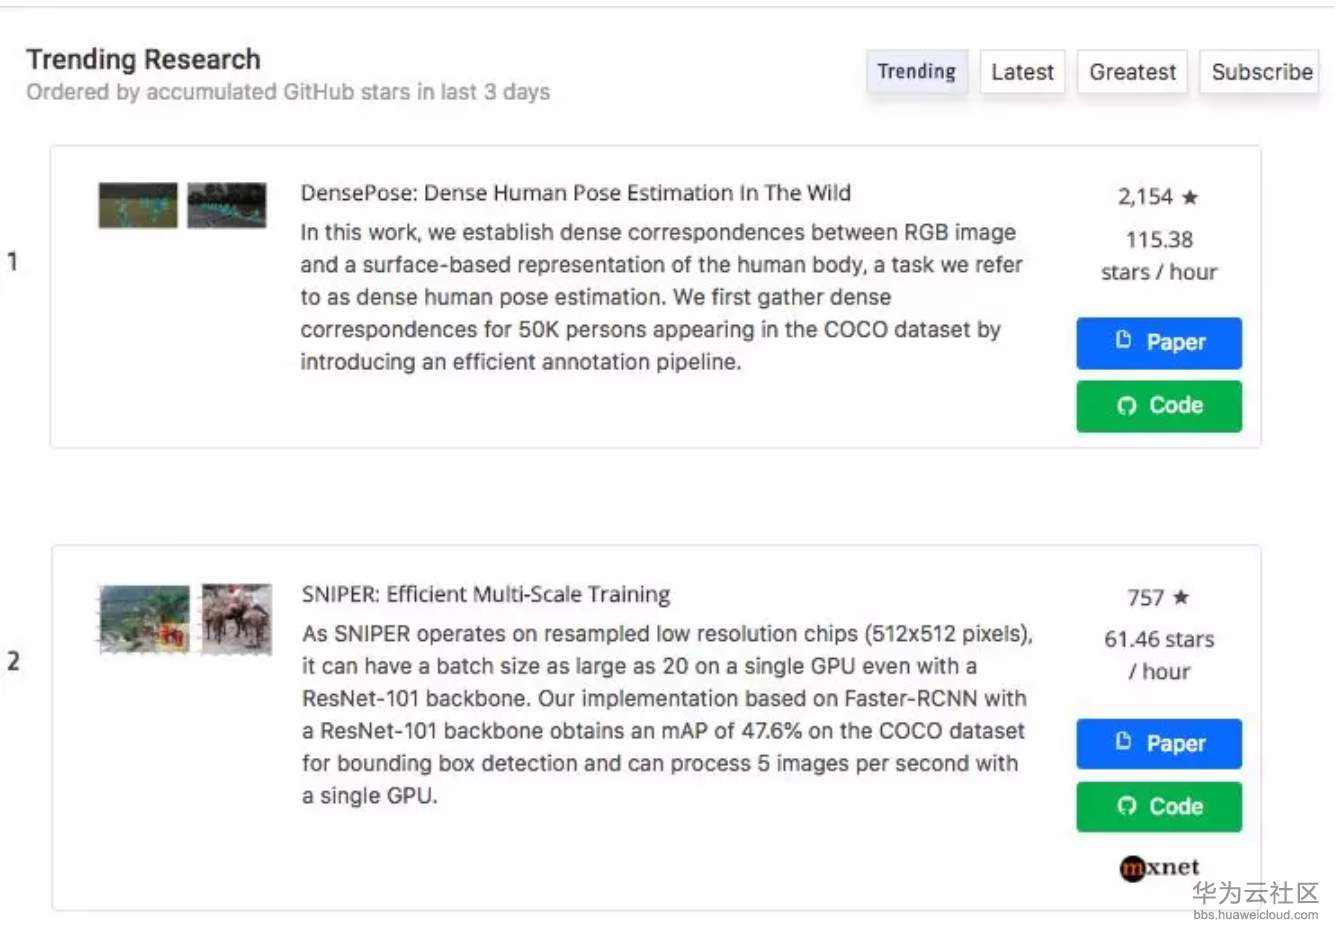Click the 'Trending Research' heading
The height and width of the screenshot is (940, 1339).
[x=143, y=60]
